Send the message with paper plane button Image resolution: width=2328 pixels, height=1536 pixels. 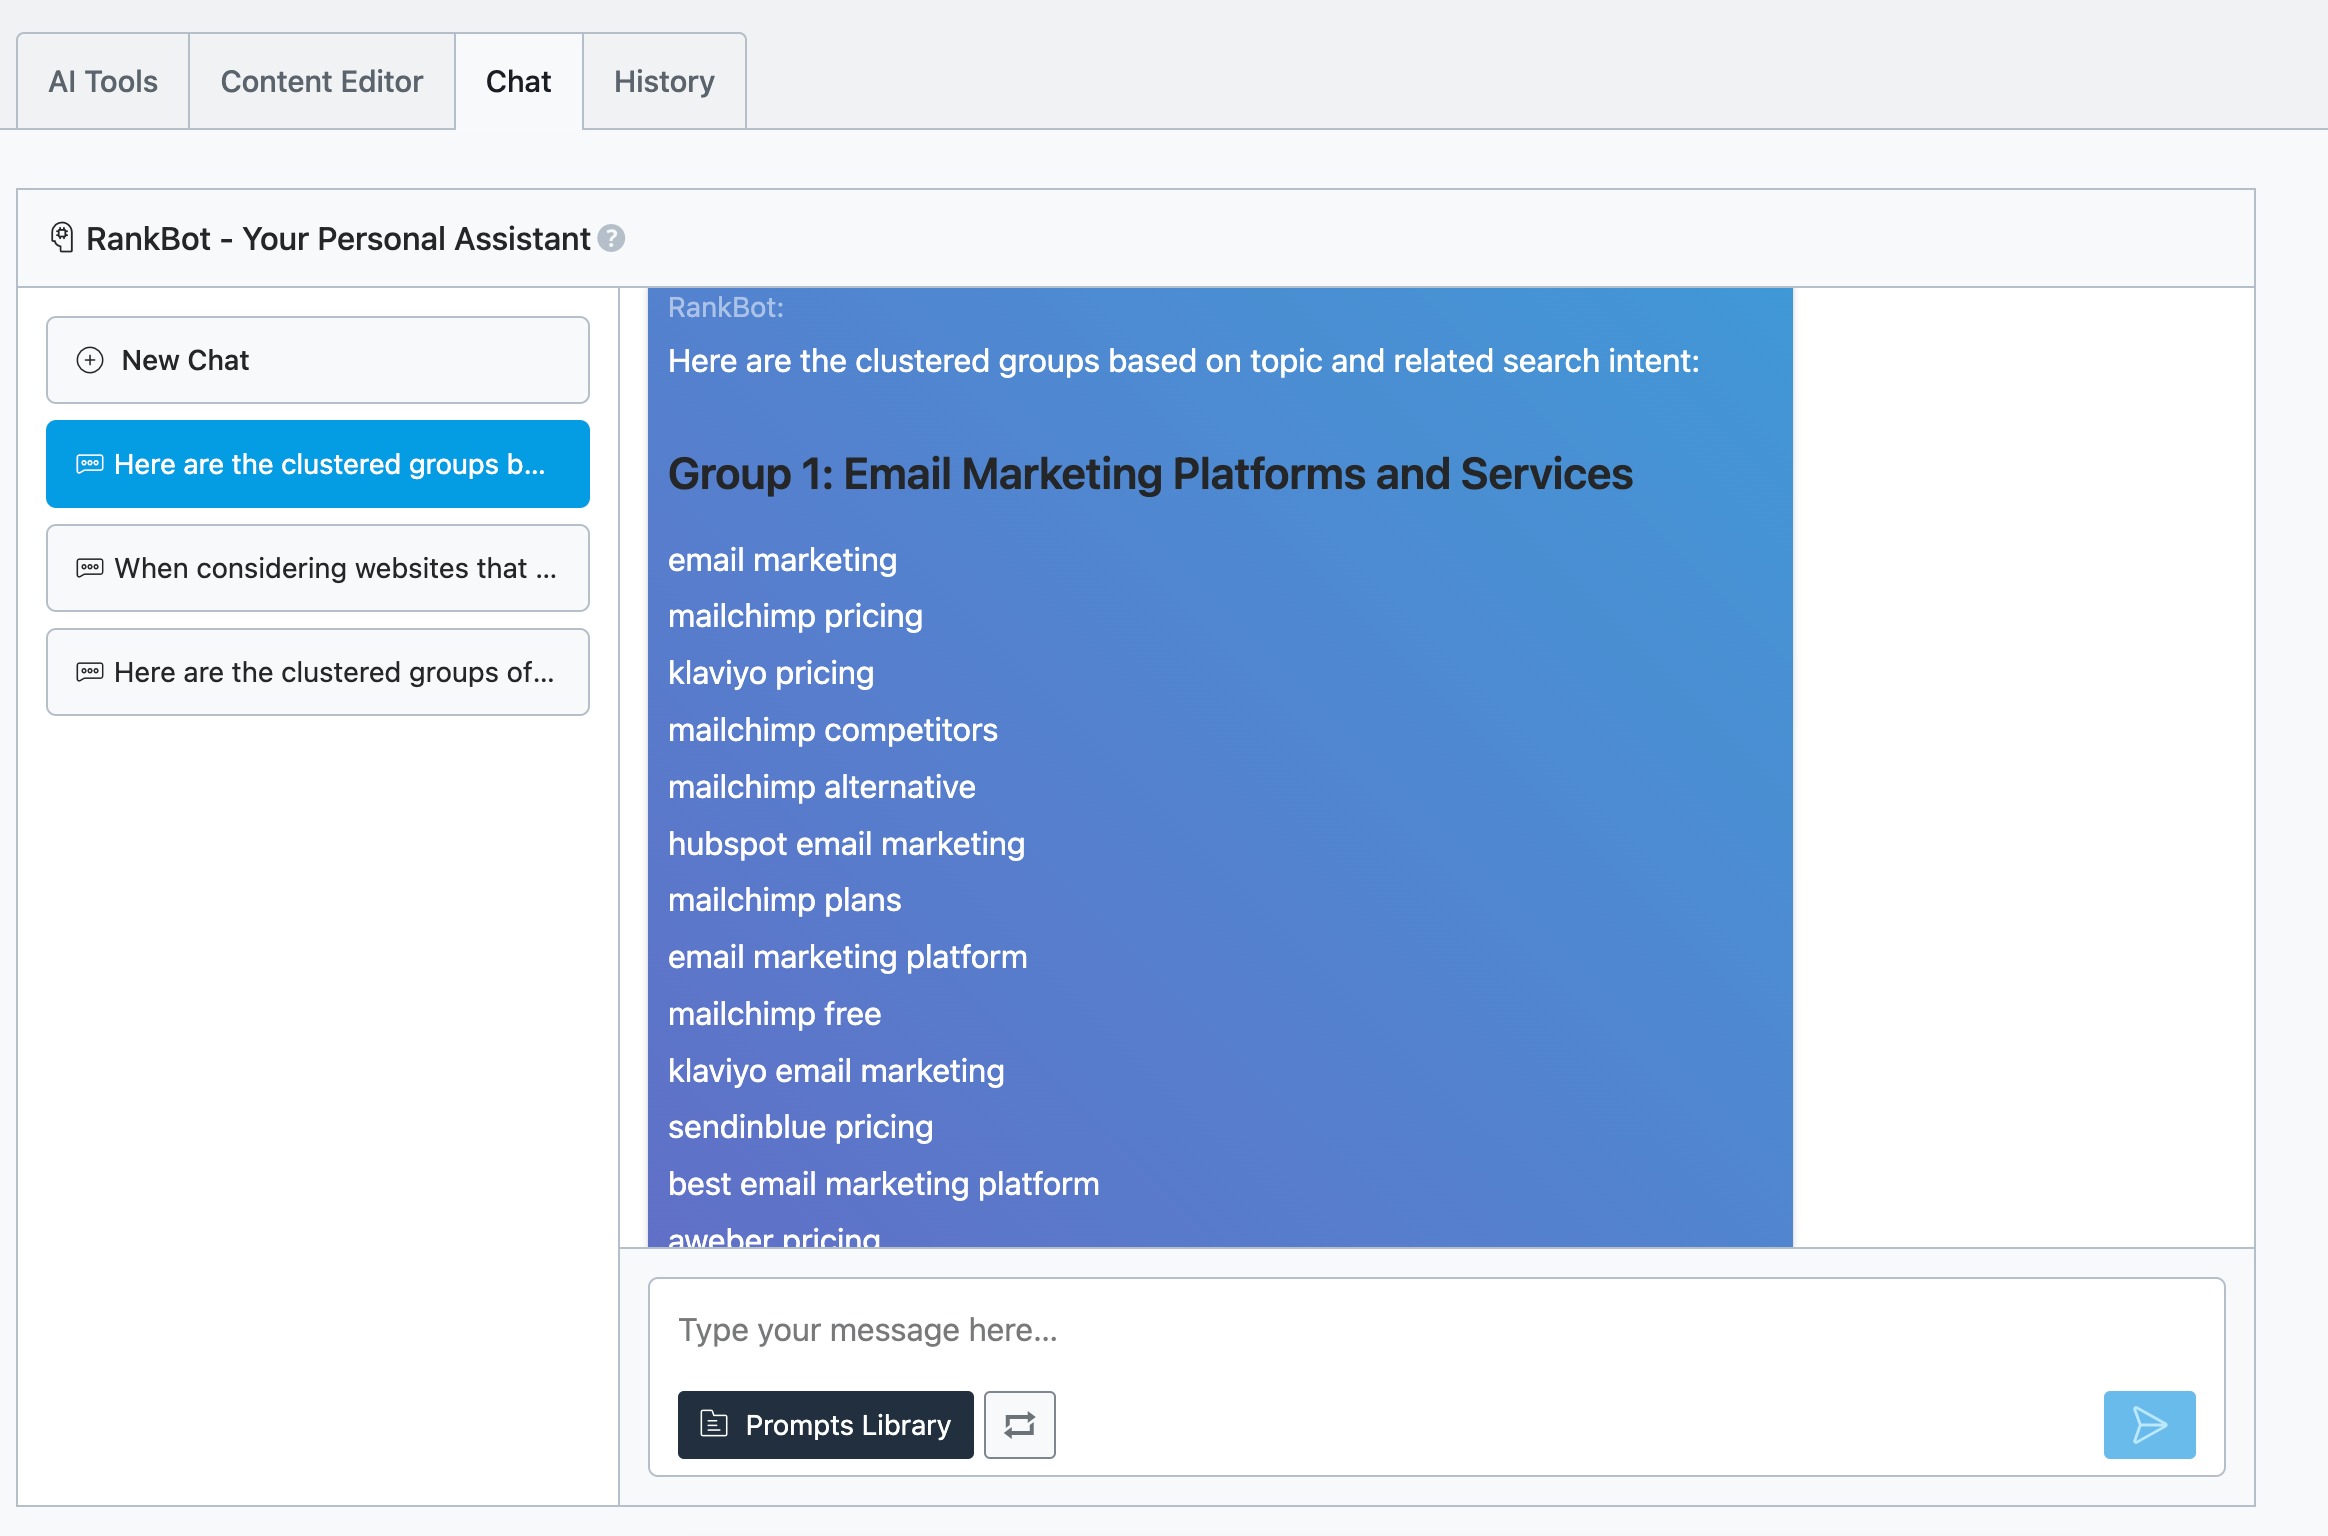[x=2149, y=1425]
